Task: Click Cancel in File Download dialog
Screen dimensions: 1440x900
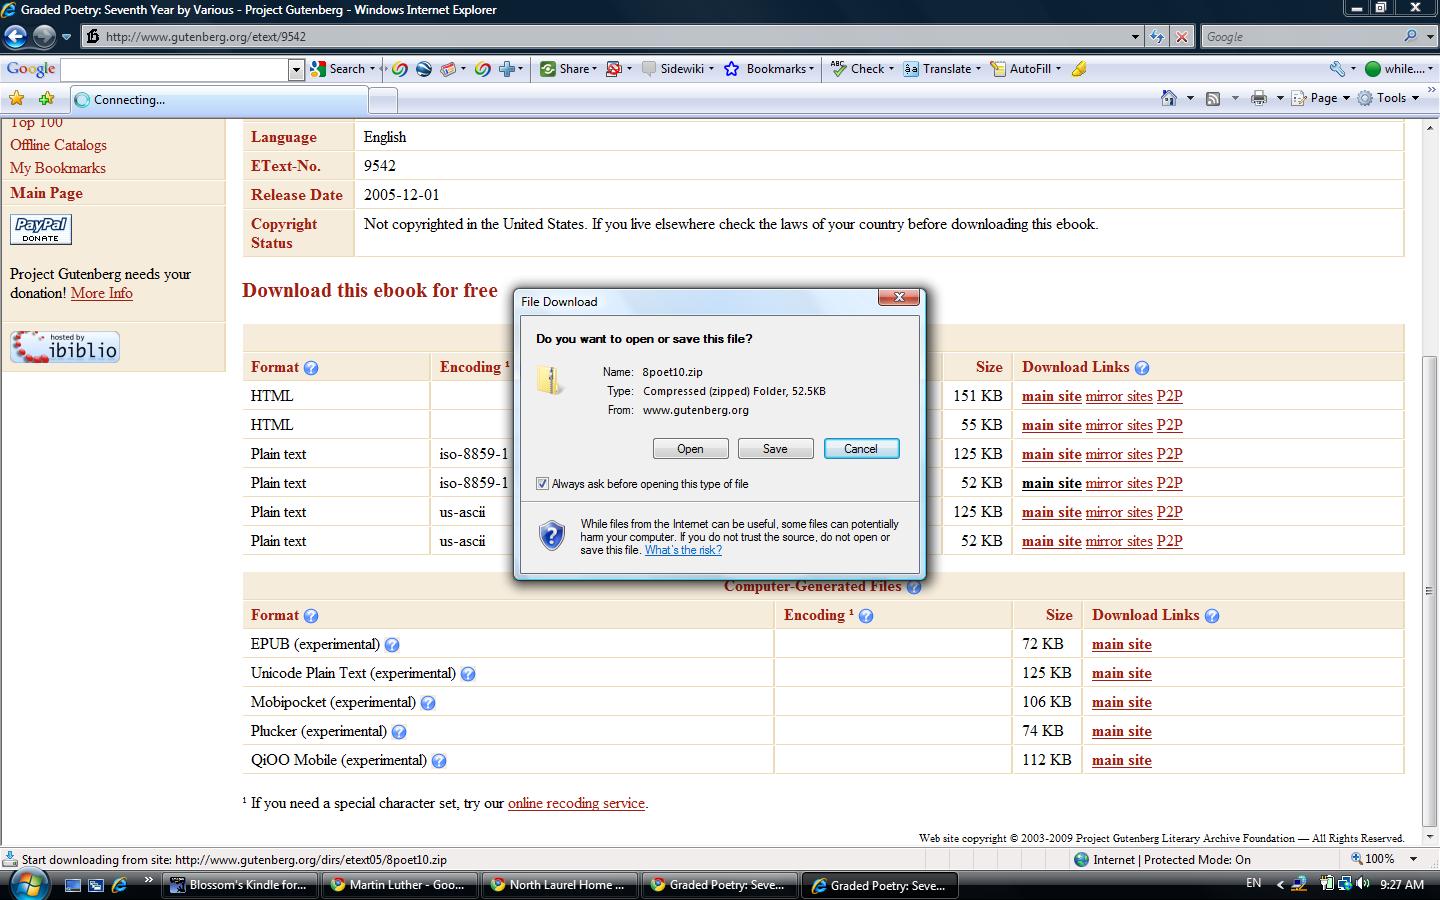Action: 861,449
